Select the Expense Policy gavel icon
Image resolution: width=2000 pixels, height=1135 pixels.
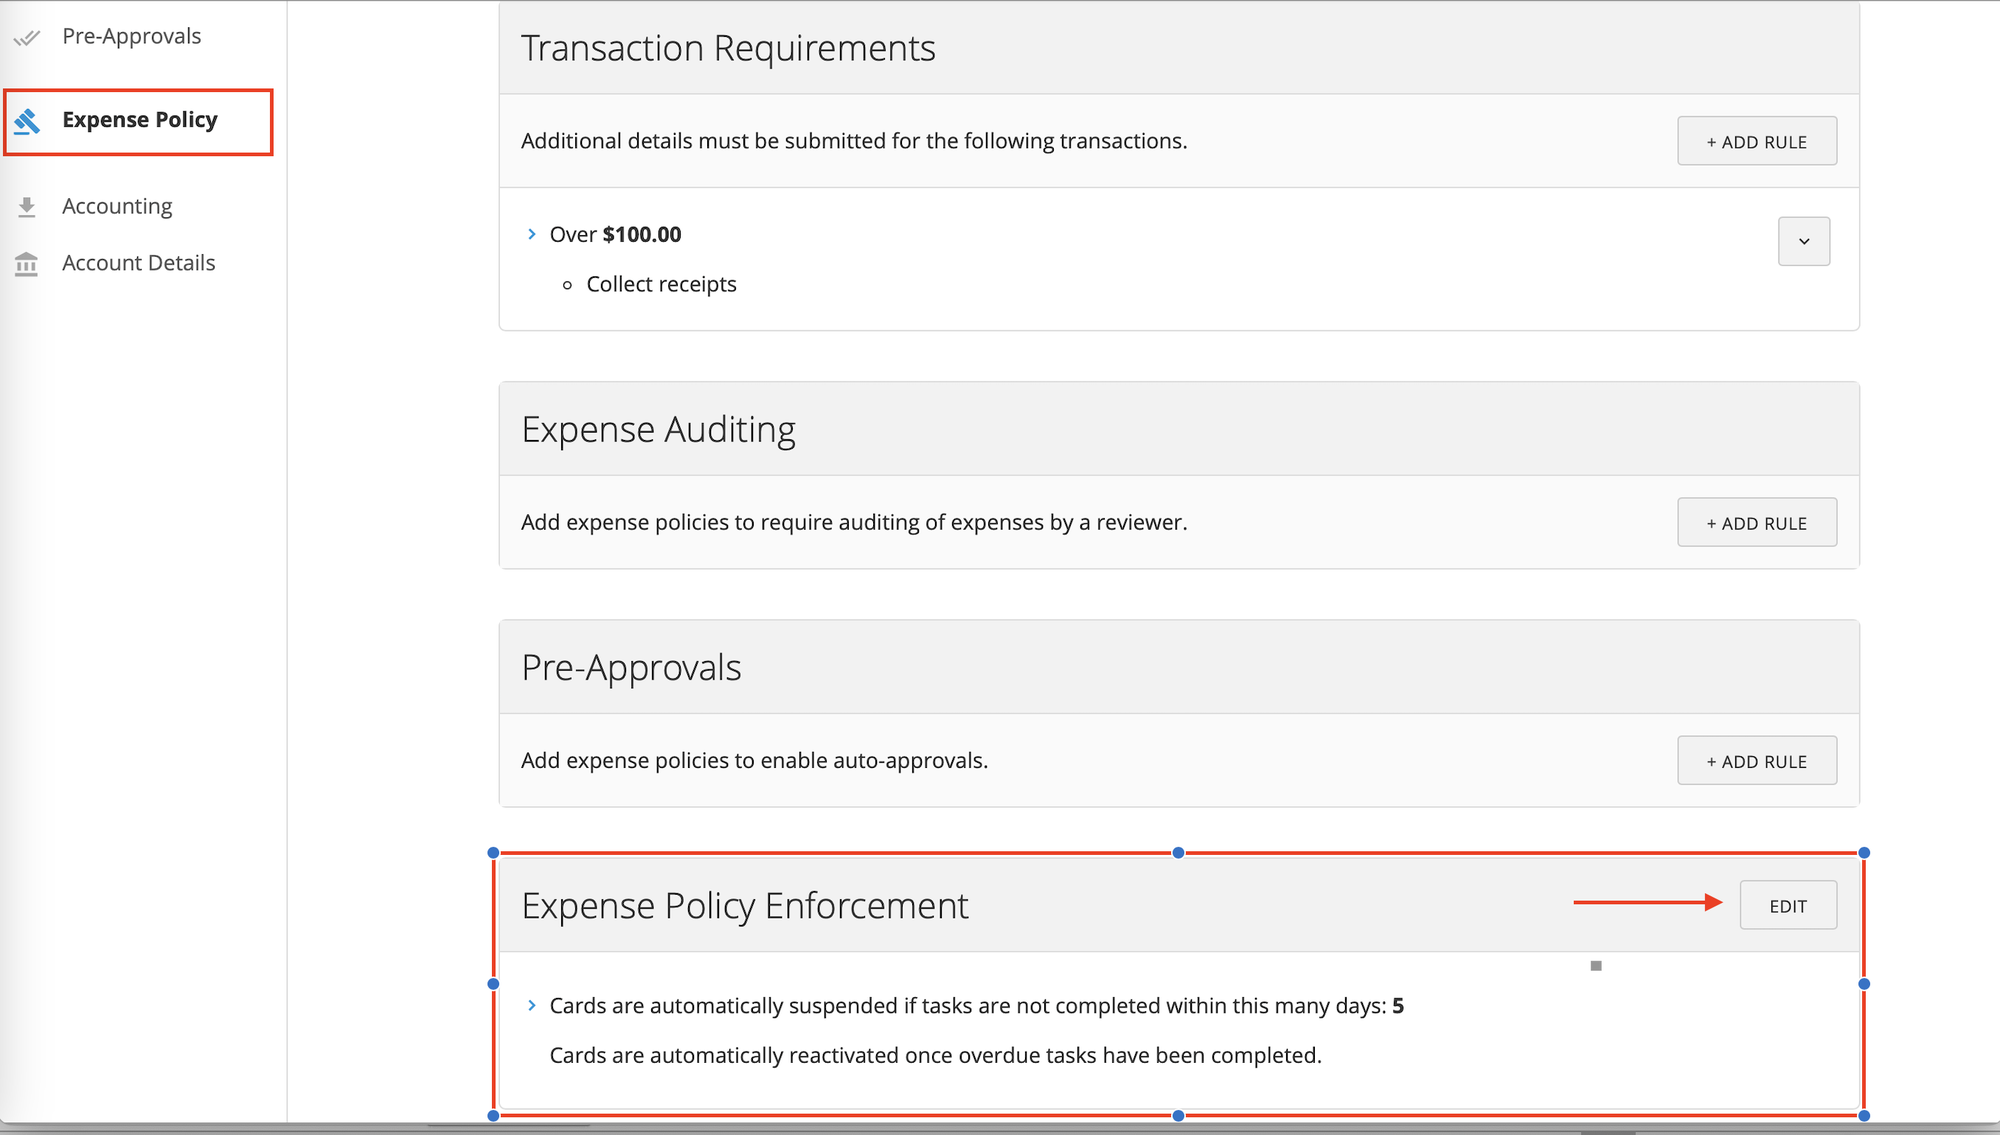pyautogui.click(x=27, y=121)
